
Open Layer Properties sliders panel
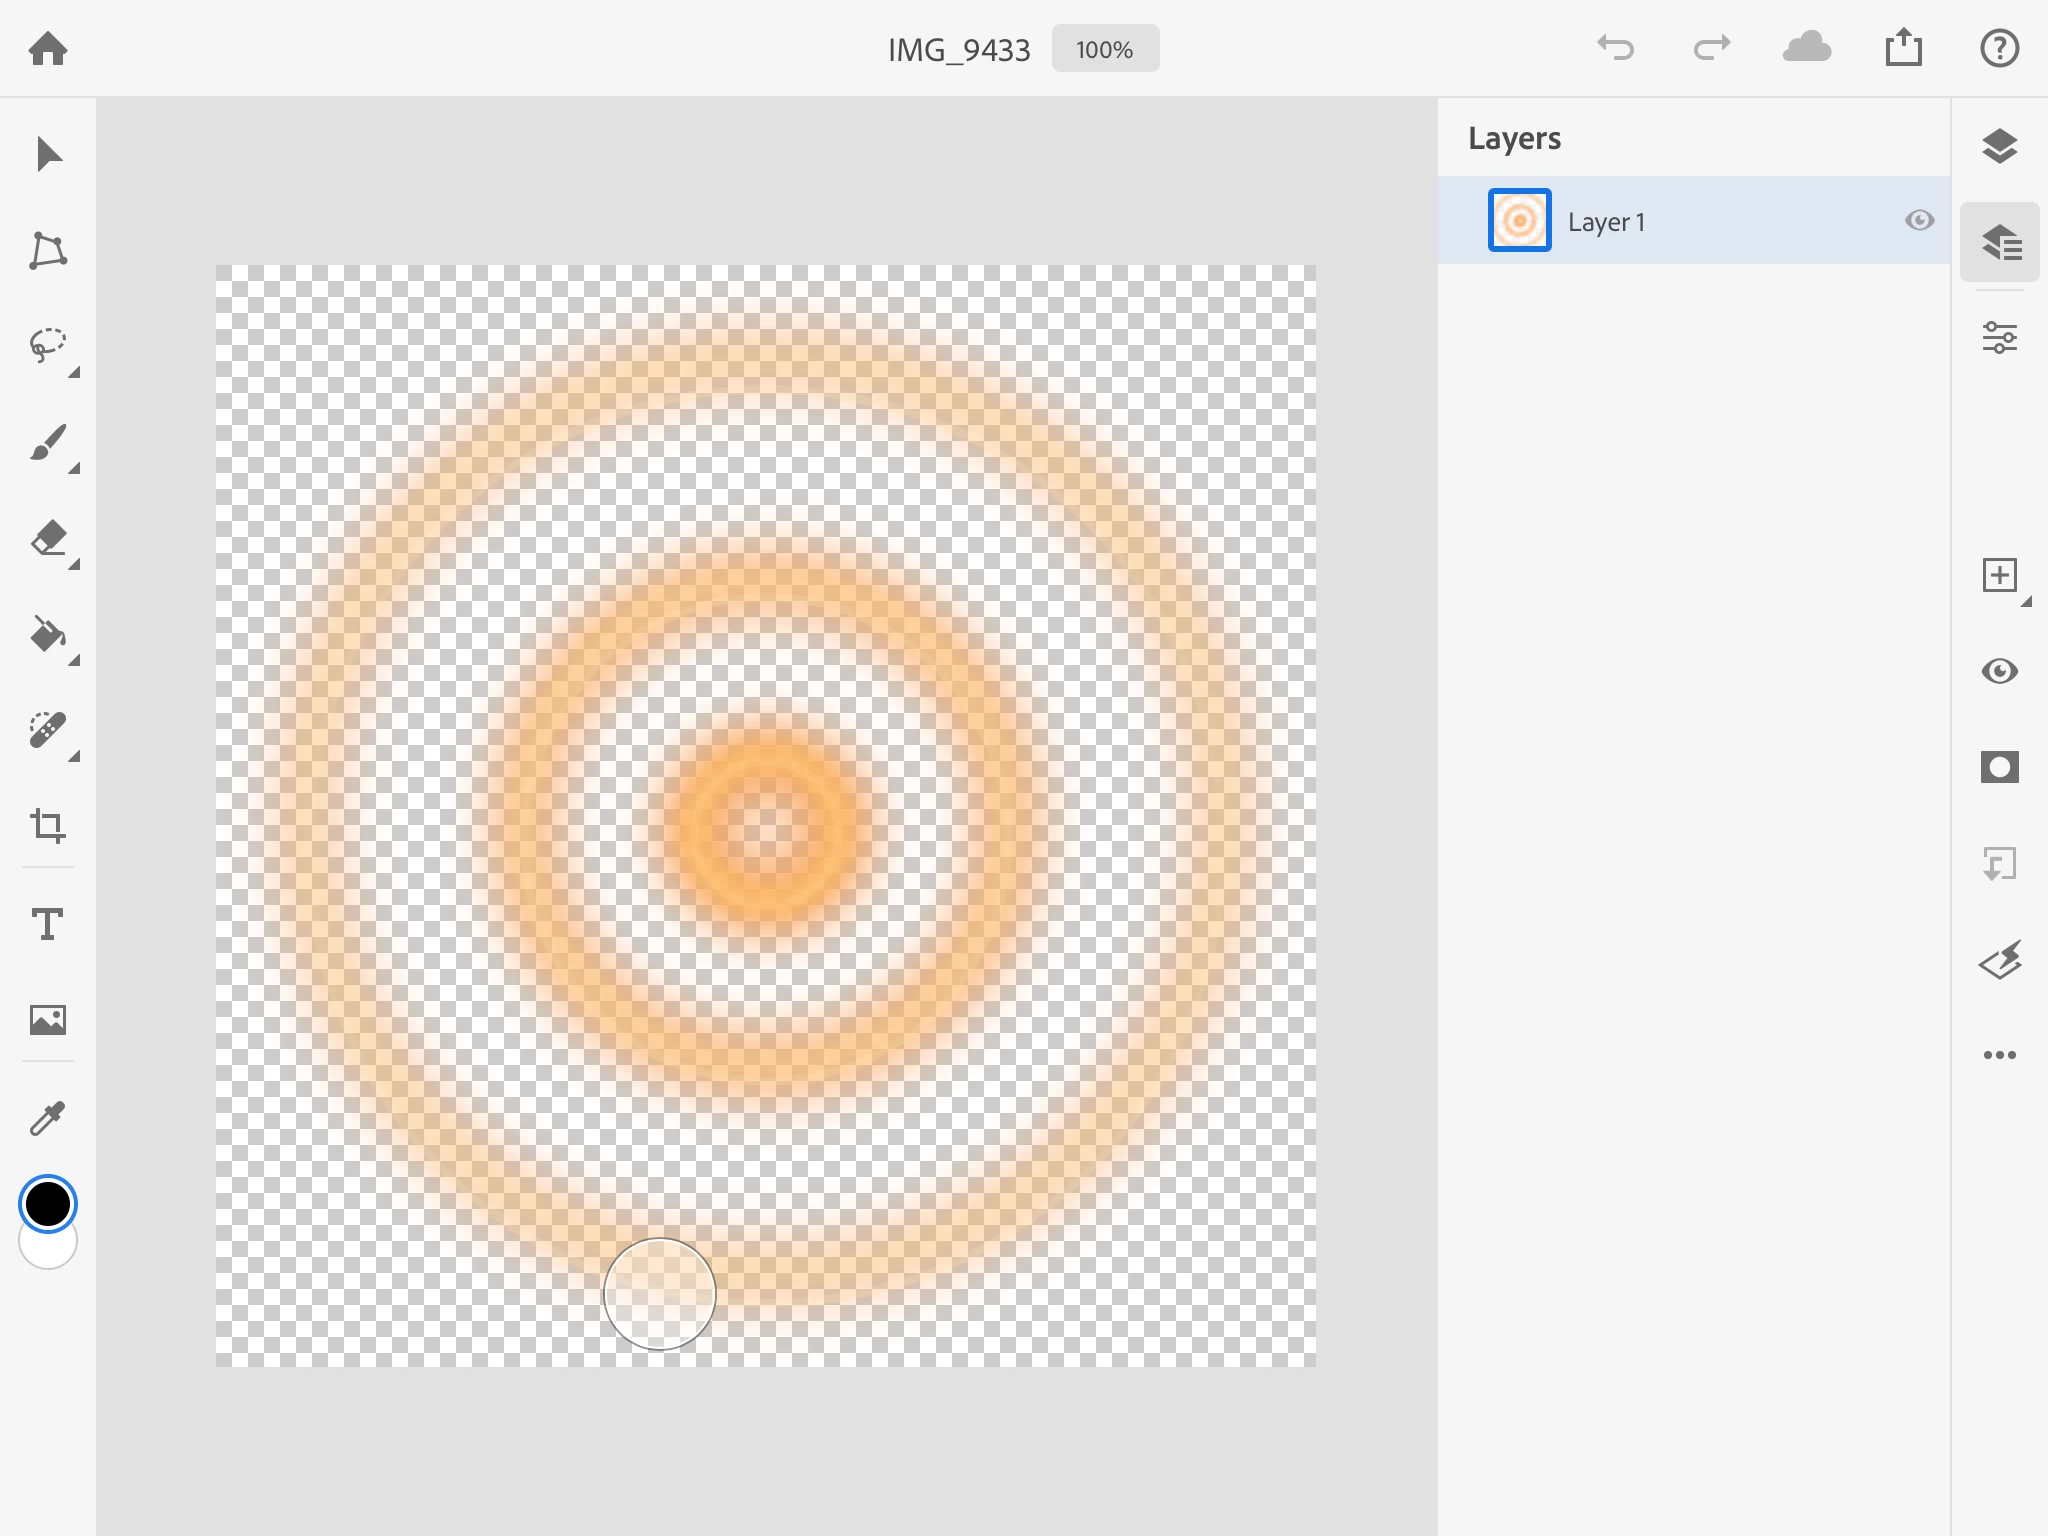1999,338
